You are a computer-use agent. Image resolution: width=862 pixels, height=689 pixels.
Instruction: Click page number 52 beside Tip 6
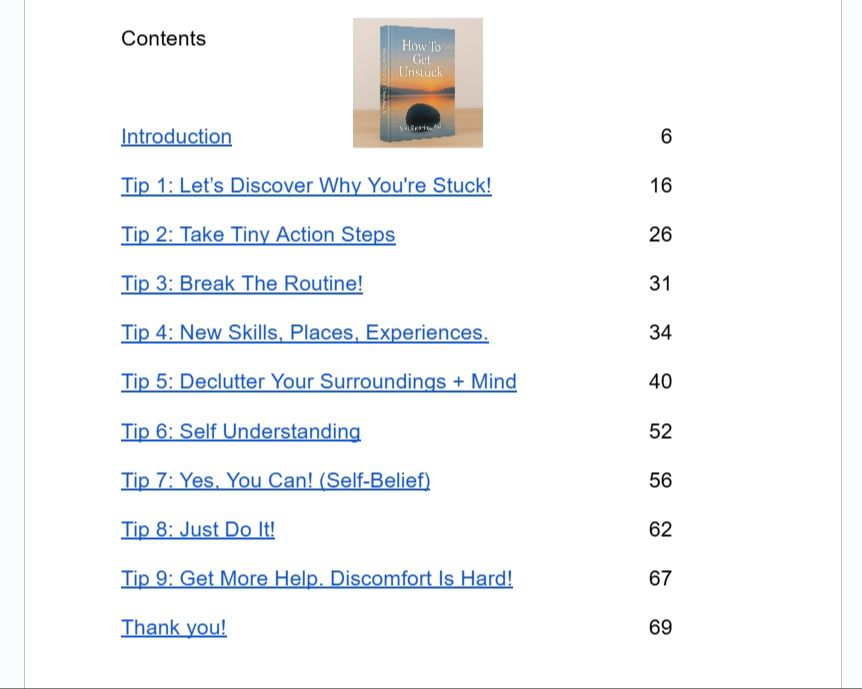tap(661, 431)
